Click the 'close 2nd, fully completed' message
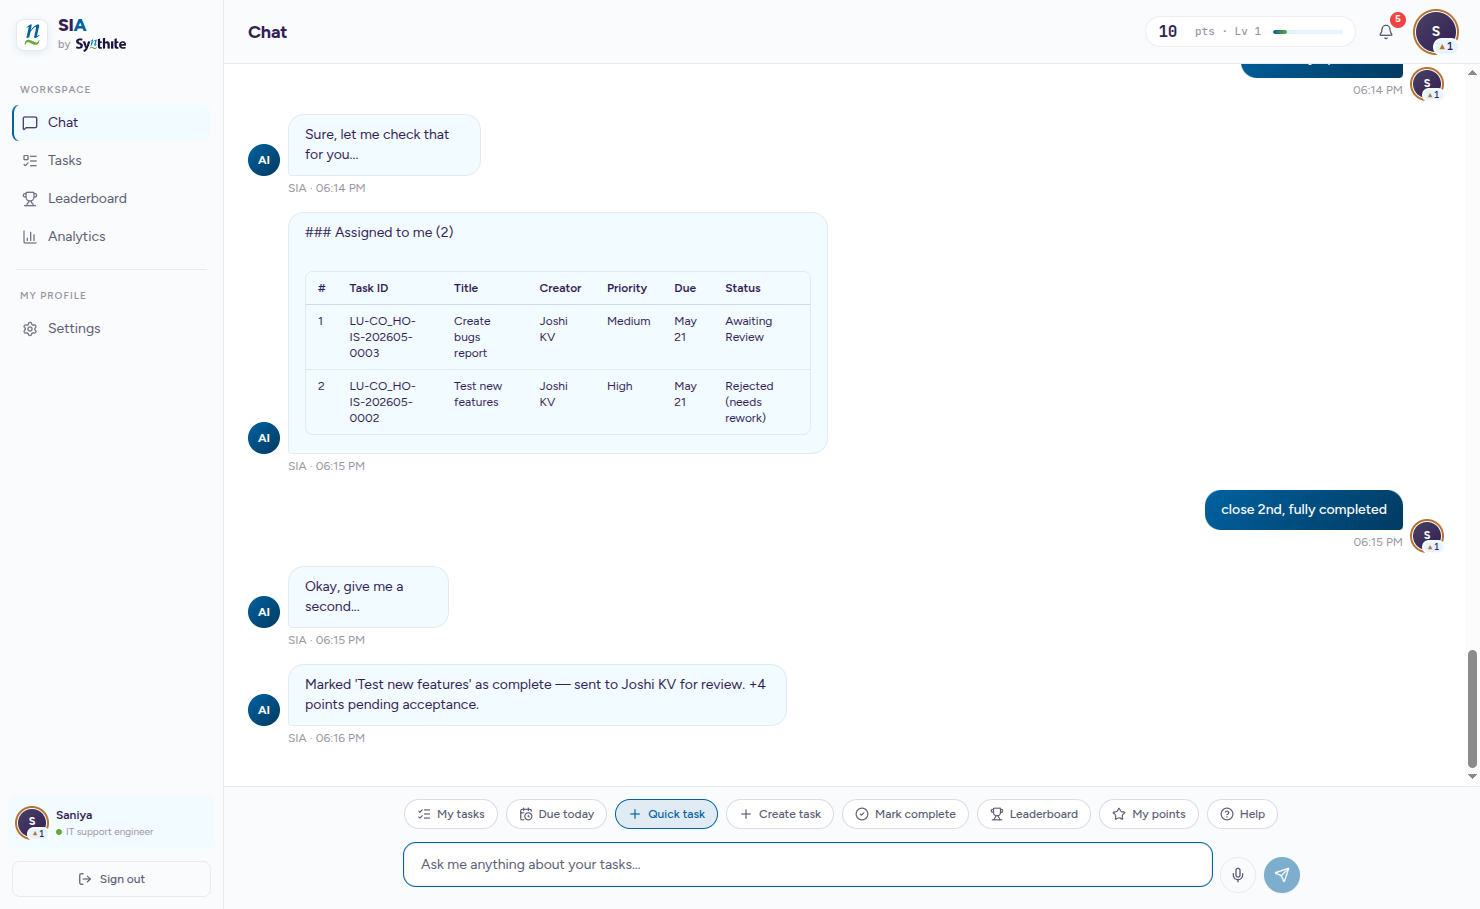1480x909 pixels. [x=1304, y=509]
